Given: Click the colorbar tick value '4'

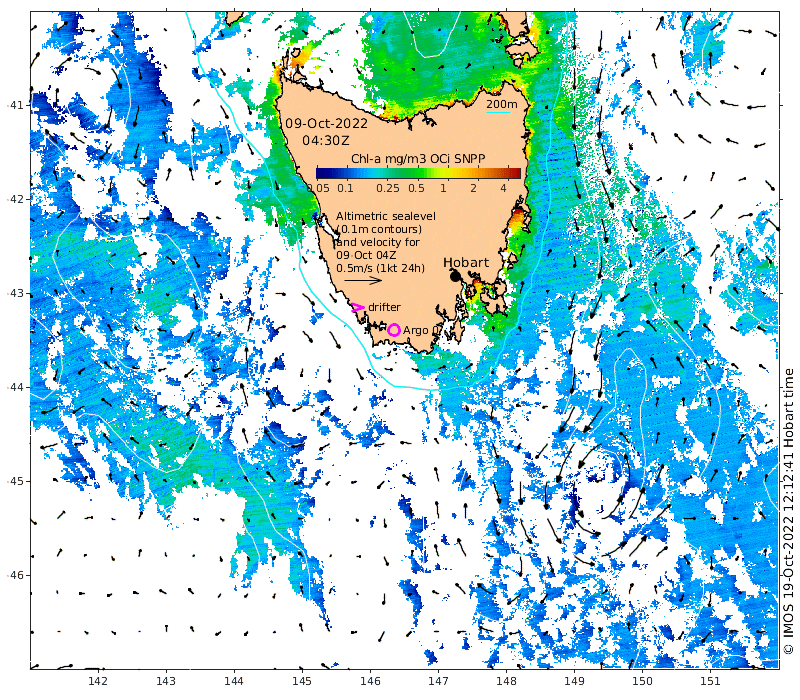Looking at the screenshot, I should coord(504,188).
